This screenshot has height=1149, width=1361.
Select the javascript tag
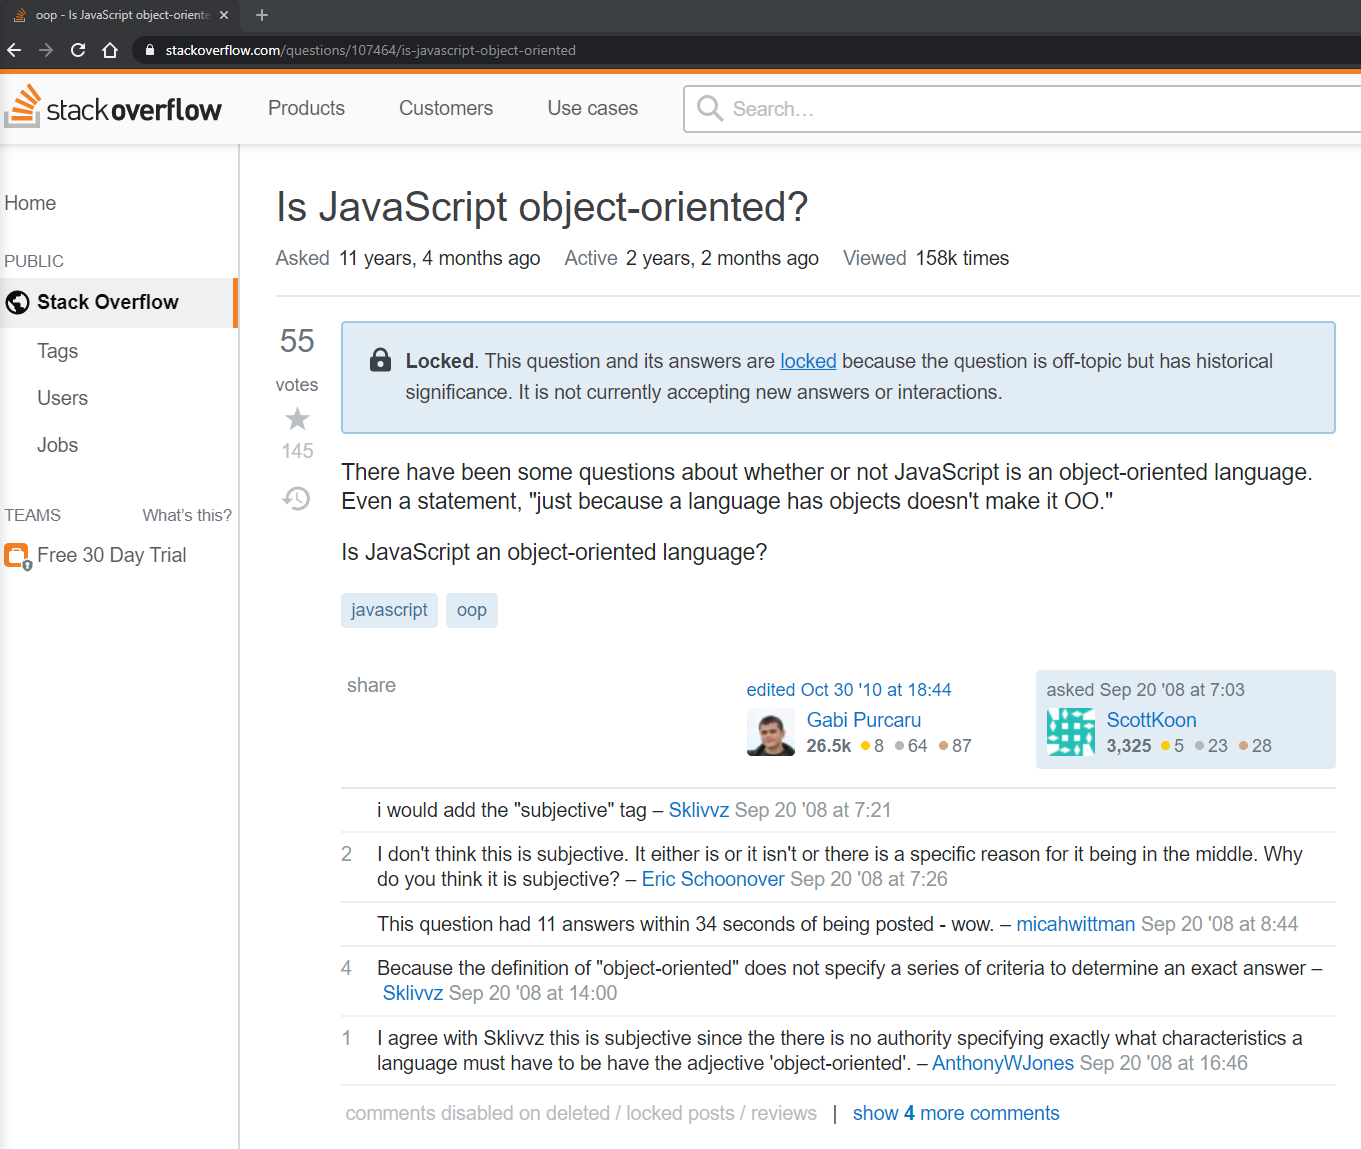click(389, 610)
